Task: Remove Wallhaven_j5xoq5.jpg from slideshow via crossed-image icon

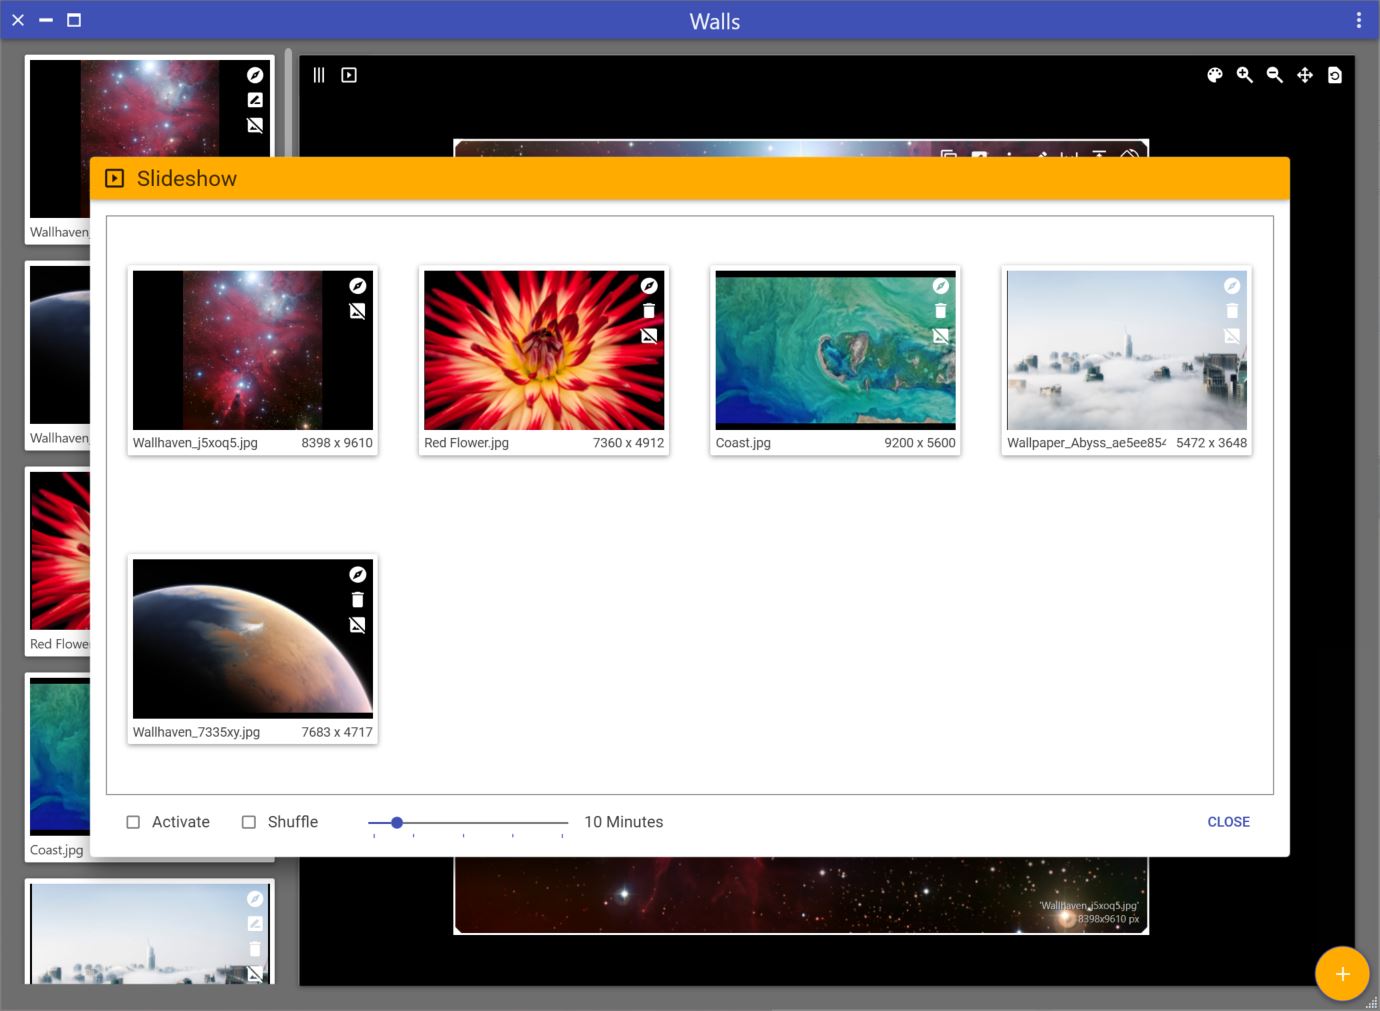Action: 357,311
